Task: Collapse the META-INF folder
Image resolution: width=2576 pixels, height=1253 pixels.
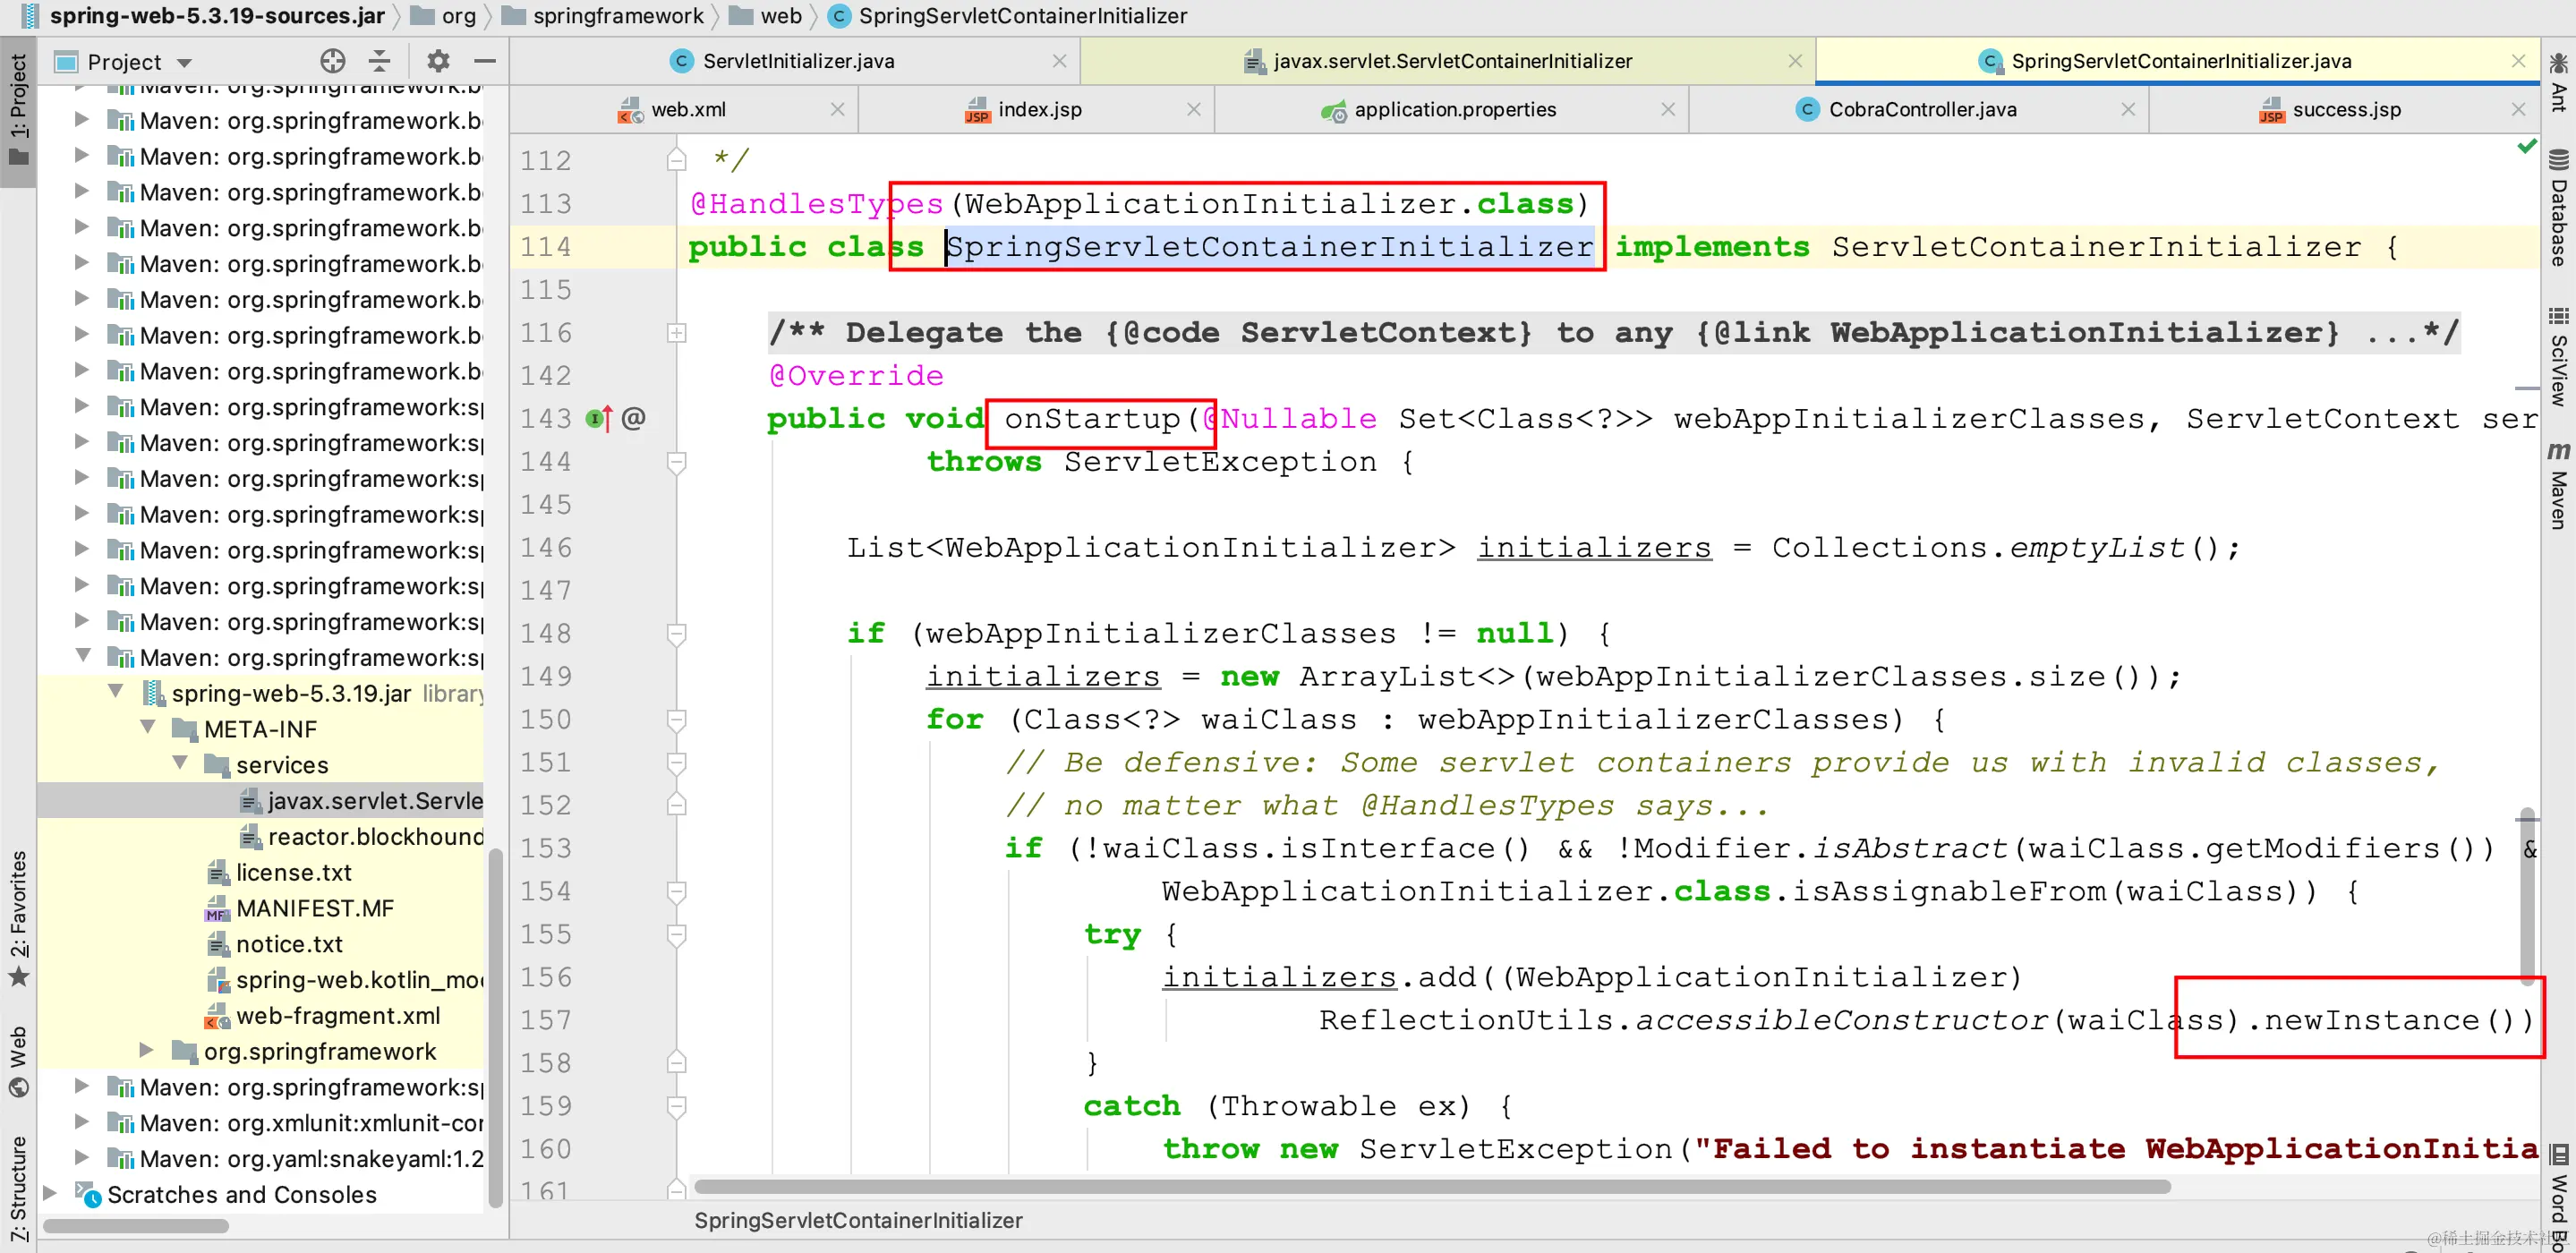Action: coord(148,728)
